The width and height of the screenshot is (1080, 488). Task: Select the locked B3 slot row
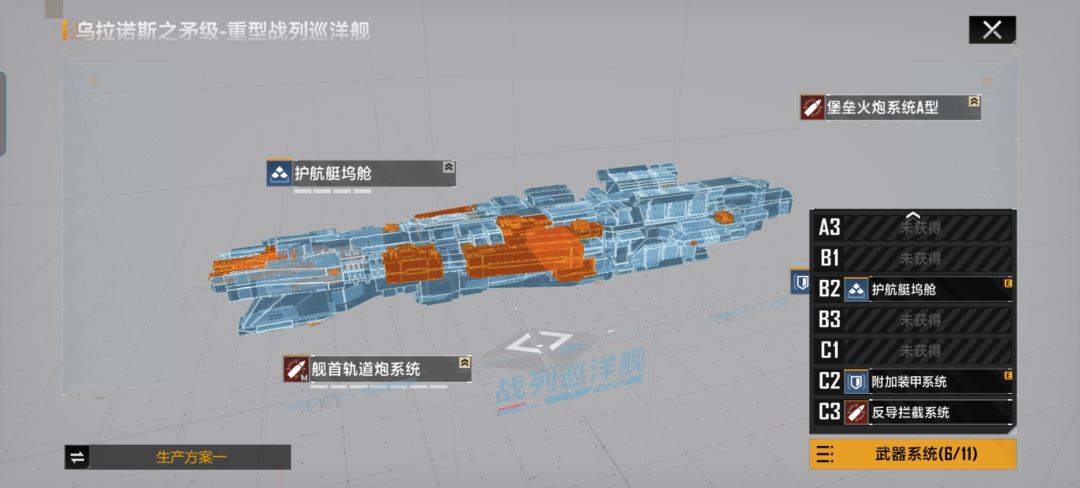pyautogui.click(x=913, y=320)
